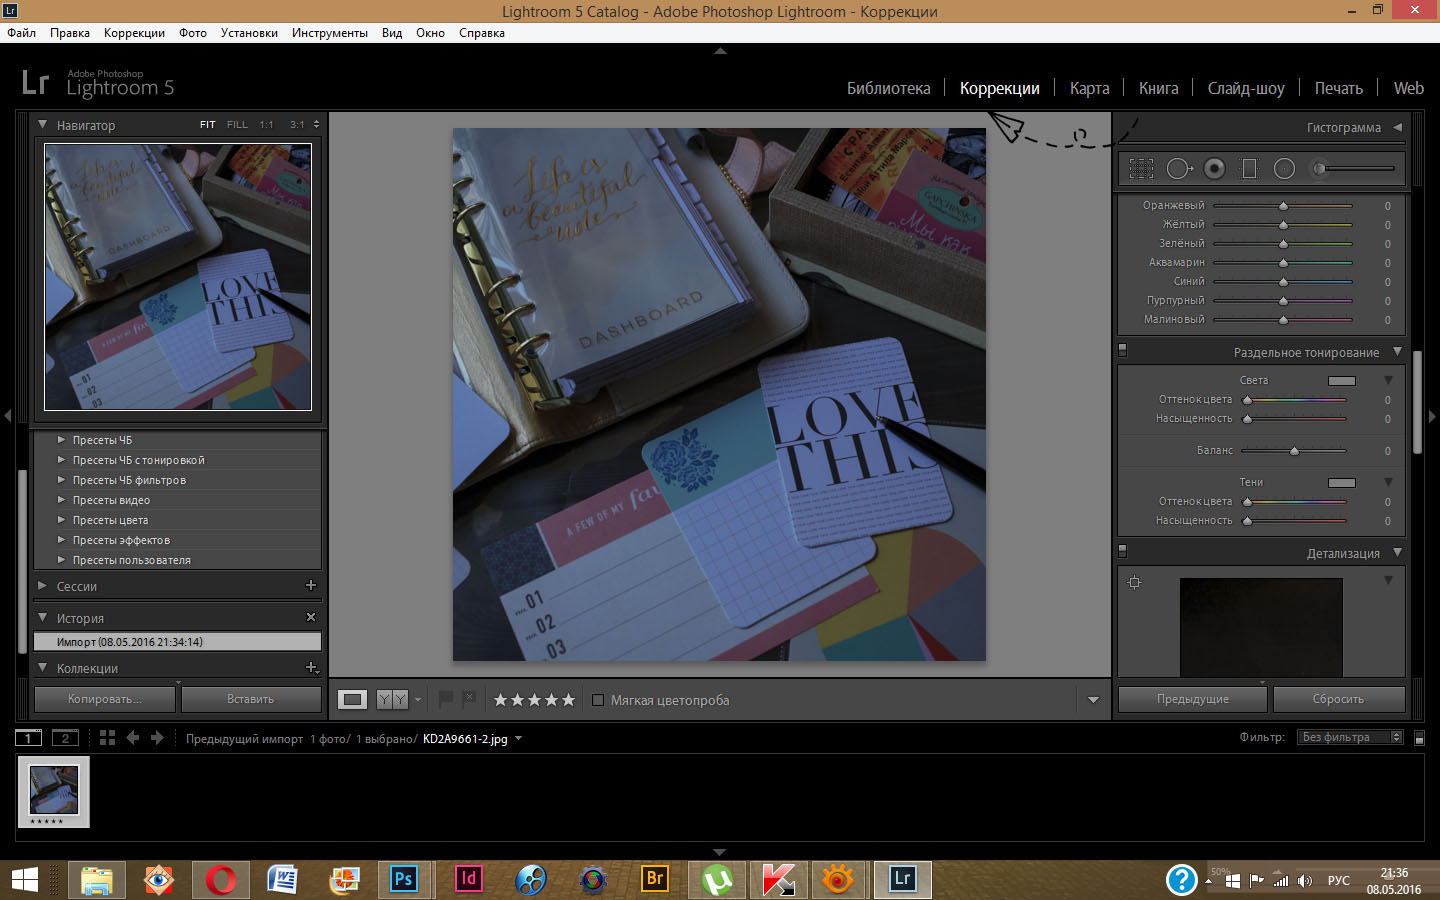The image size is (1440, 900).
Task: Switch to the Карта module
Action: coord(1089,88)
